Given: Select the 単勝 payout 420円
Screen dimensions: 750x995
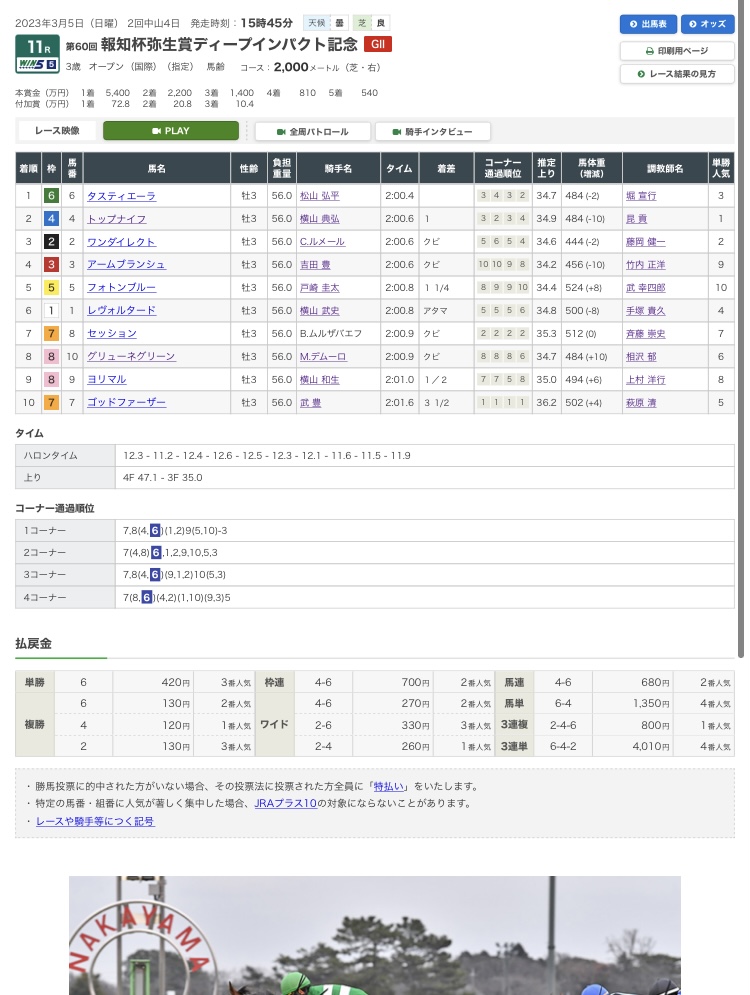Looking at the screenshot, I should click(x=176, y=682).
